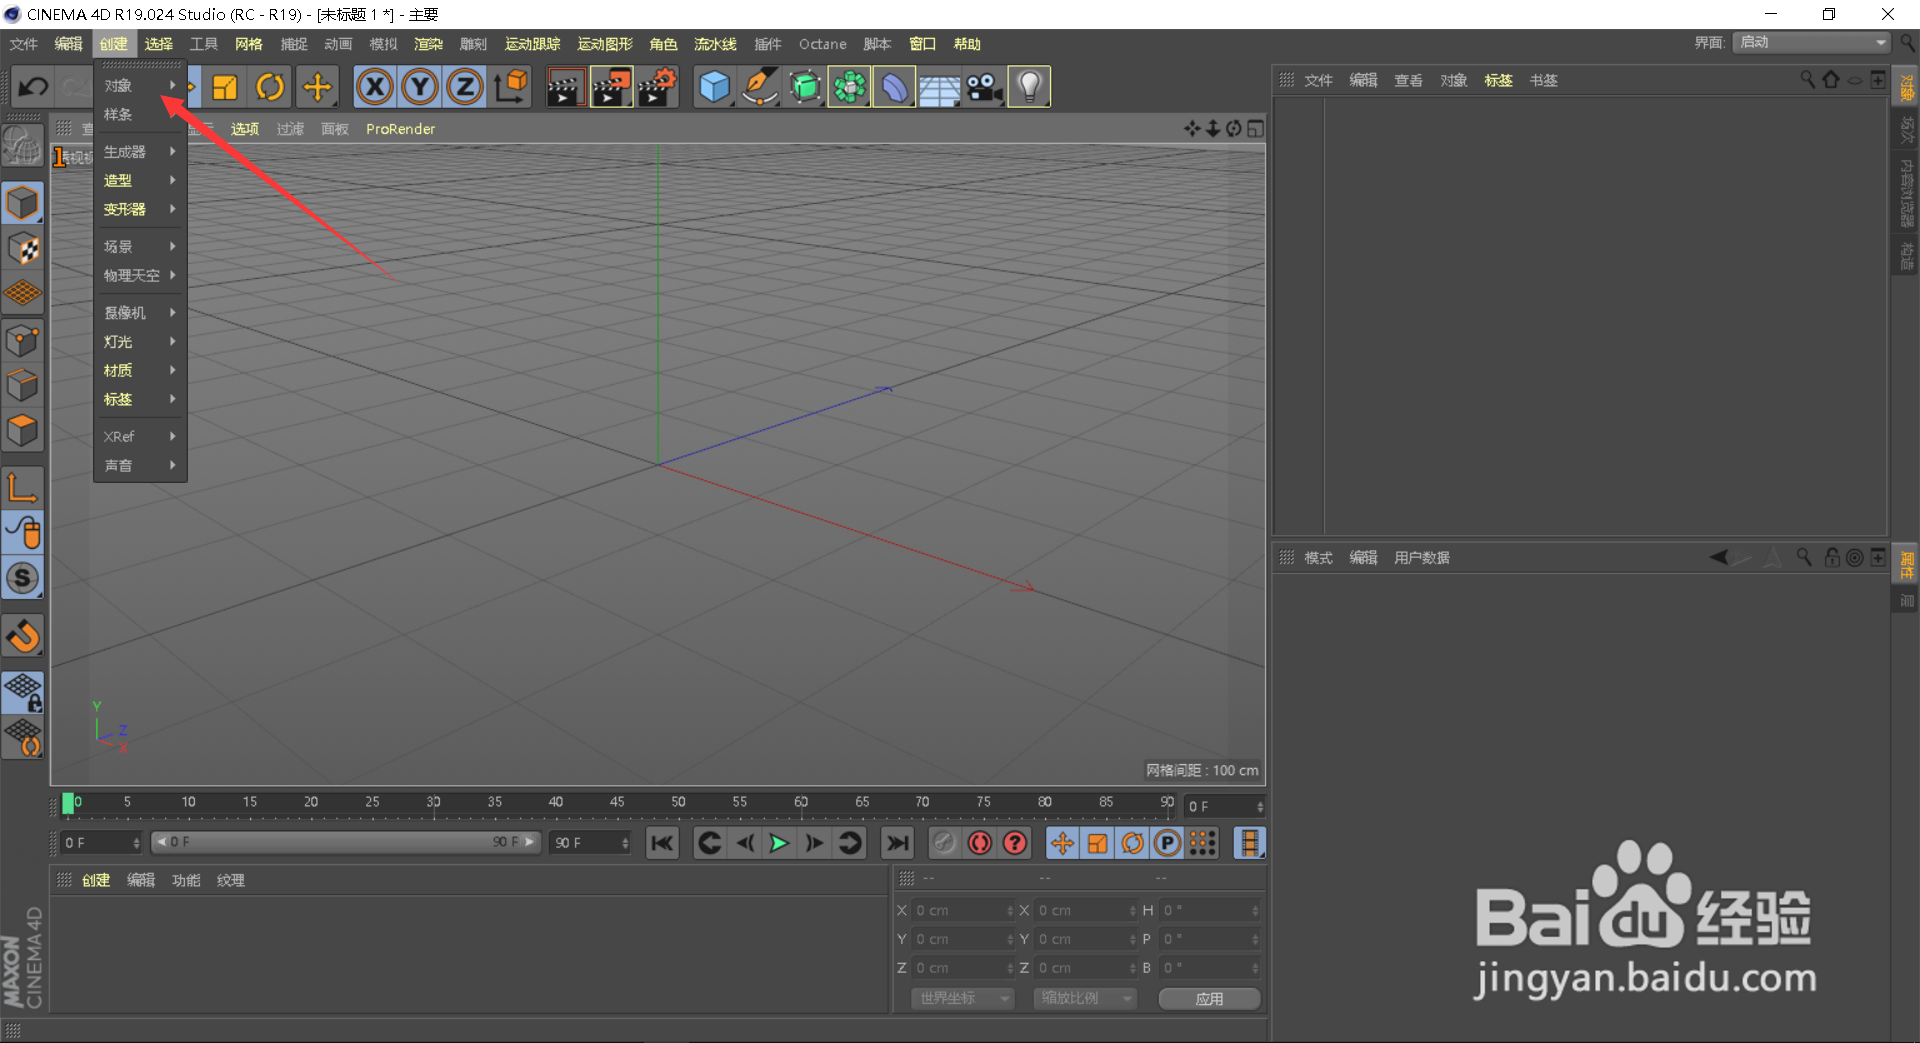This screenshot has width=1920, height=1043.
Task: Switch to Points mode
Action: pos(23,341)
